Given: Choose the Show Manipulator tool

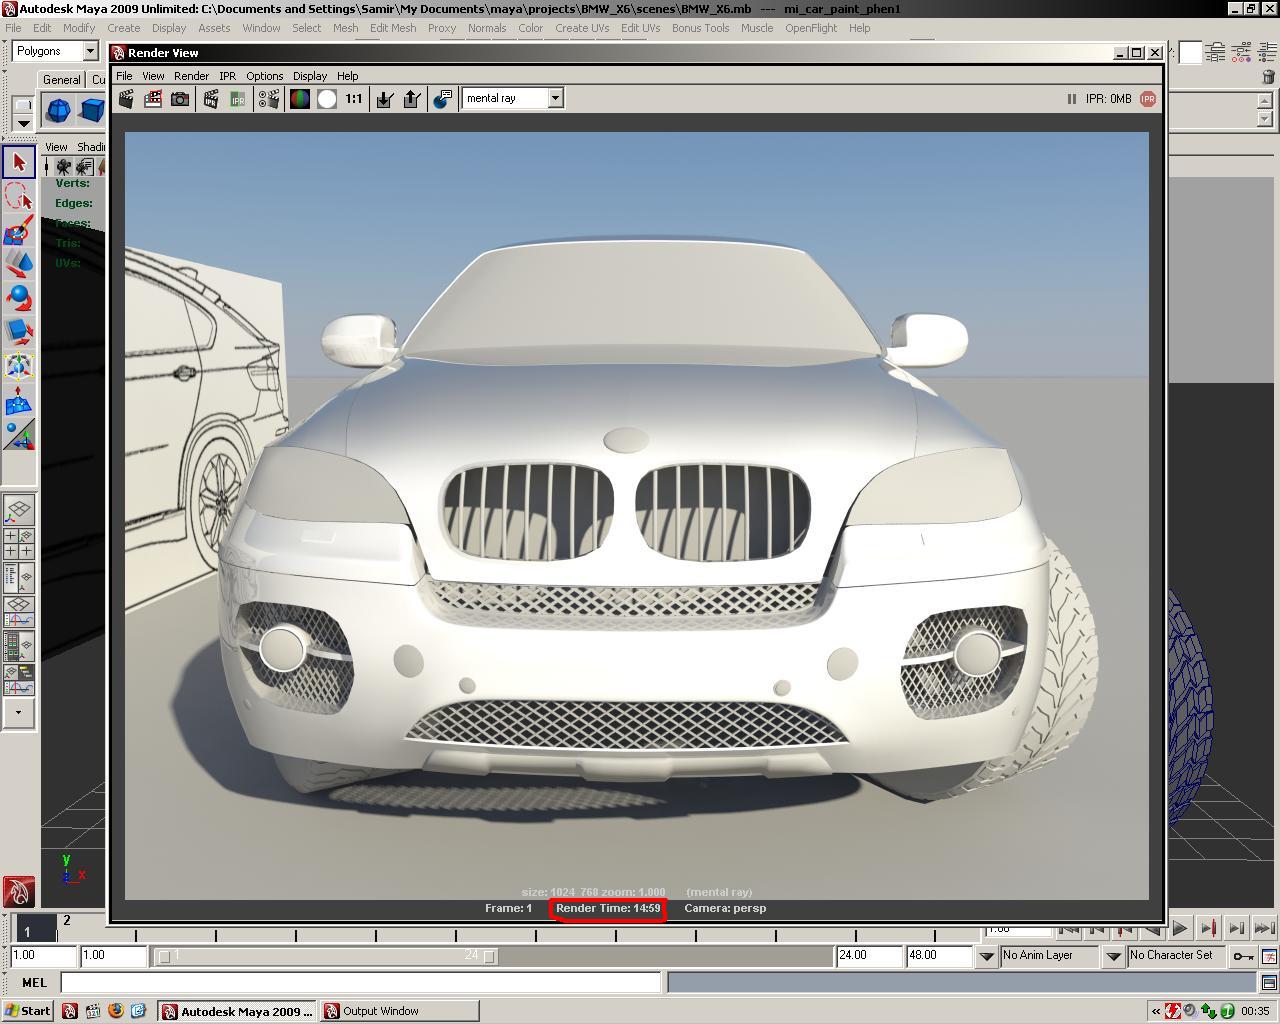Looking at the screenshot, I should [19, 435].
